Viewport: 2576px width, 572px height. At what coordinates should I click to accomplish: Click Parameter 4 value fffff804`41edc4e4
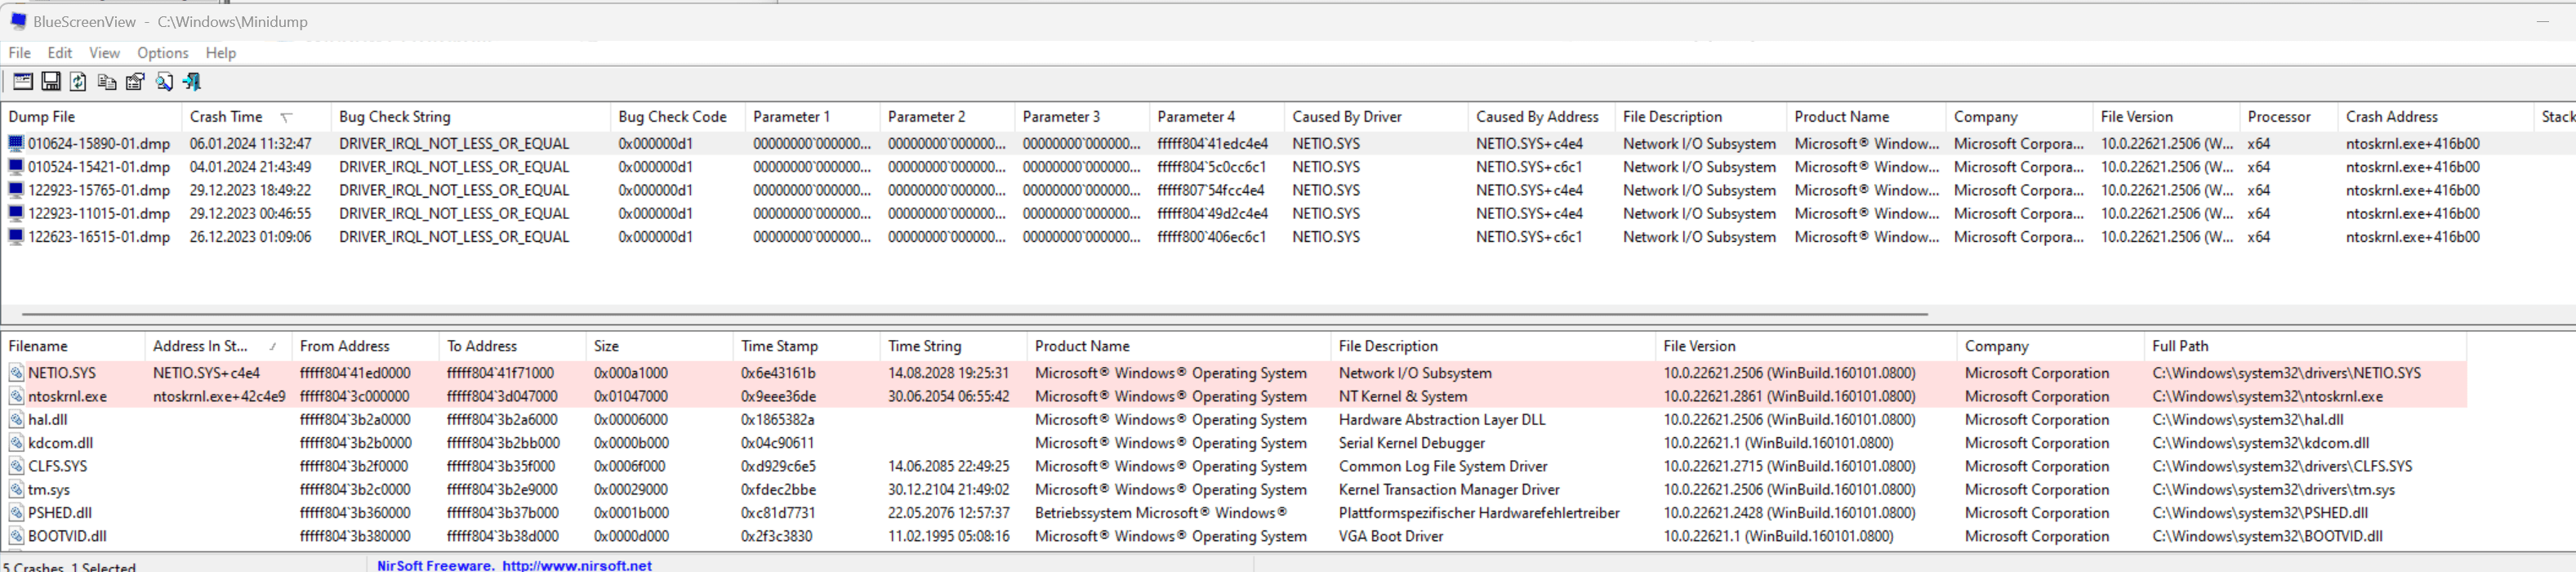click(1212, 144)
